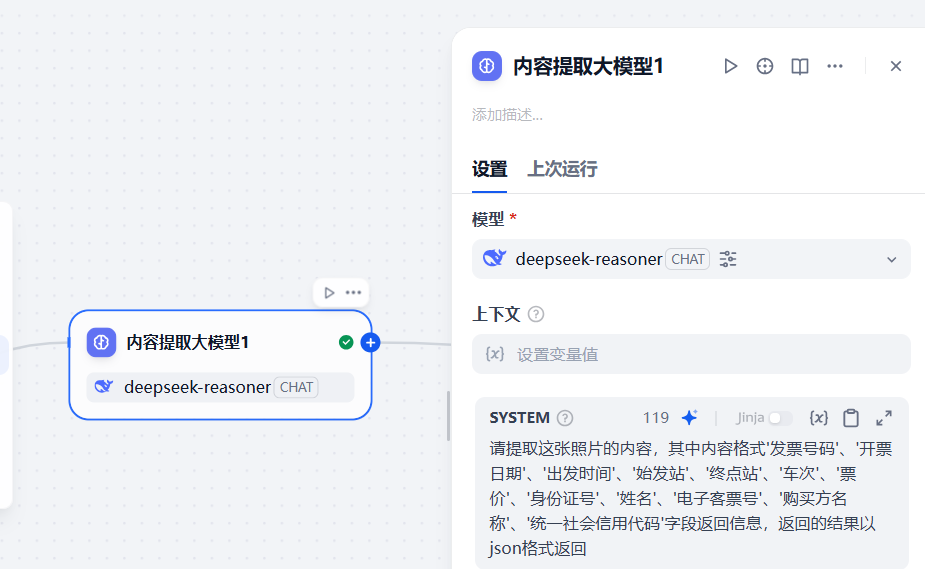Close the 内容提取大模型1 settings panel

tap(896, 66)
